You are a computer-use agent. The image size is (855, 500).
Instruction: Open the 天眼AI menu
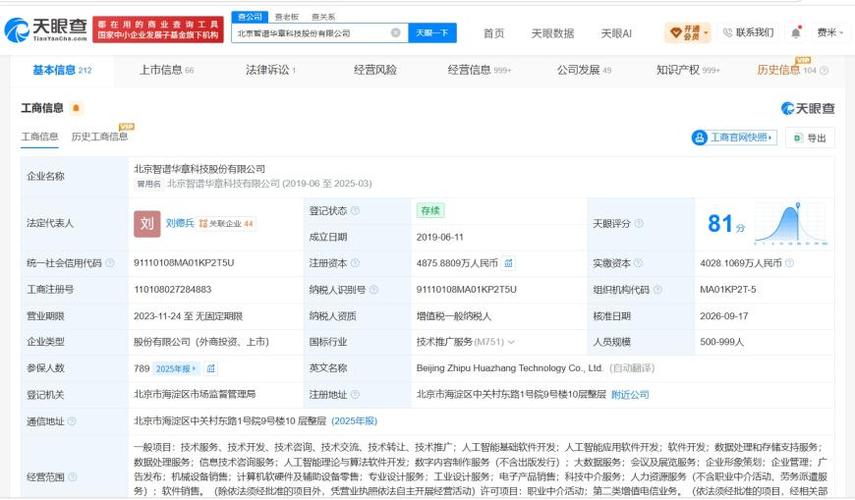tap(616, 33)
